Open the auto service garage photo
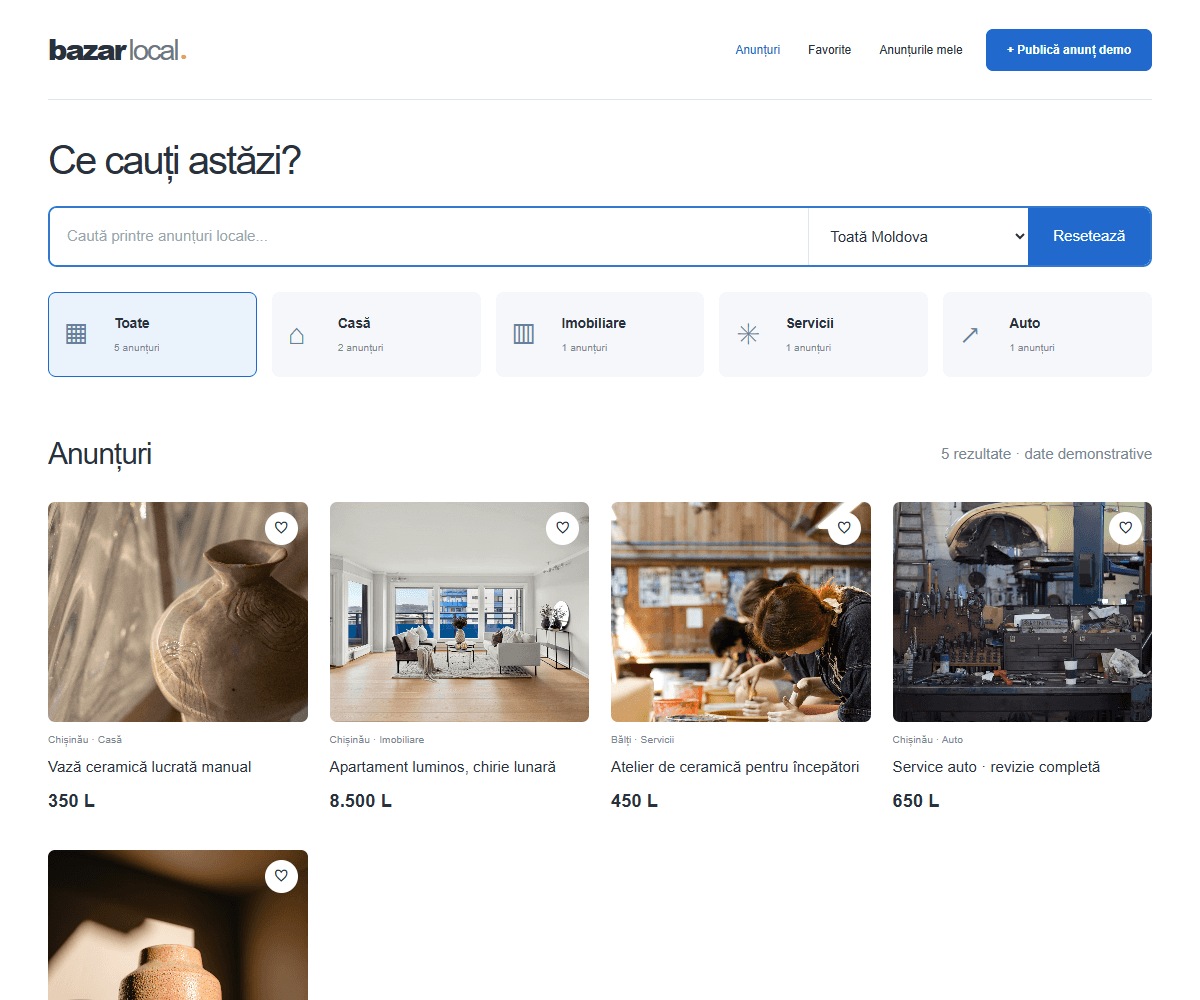Image resolution: width=1200 pixels, height=1000 pixels. (1022, 612)
